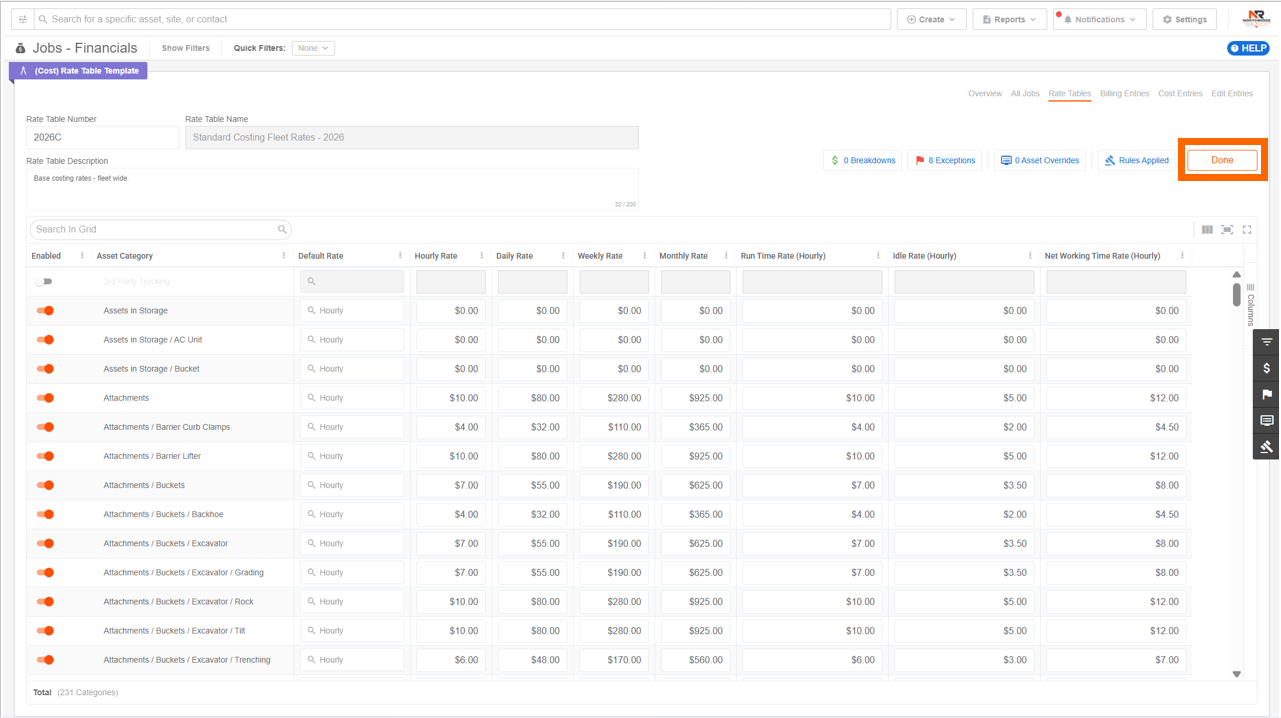This screenshot has width=1281, height=718.
Task: Open Default Rate selector for Excavator / Rock
Action: (352, 602)
